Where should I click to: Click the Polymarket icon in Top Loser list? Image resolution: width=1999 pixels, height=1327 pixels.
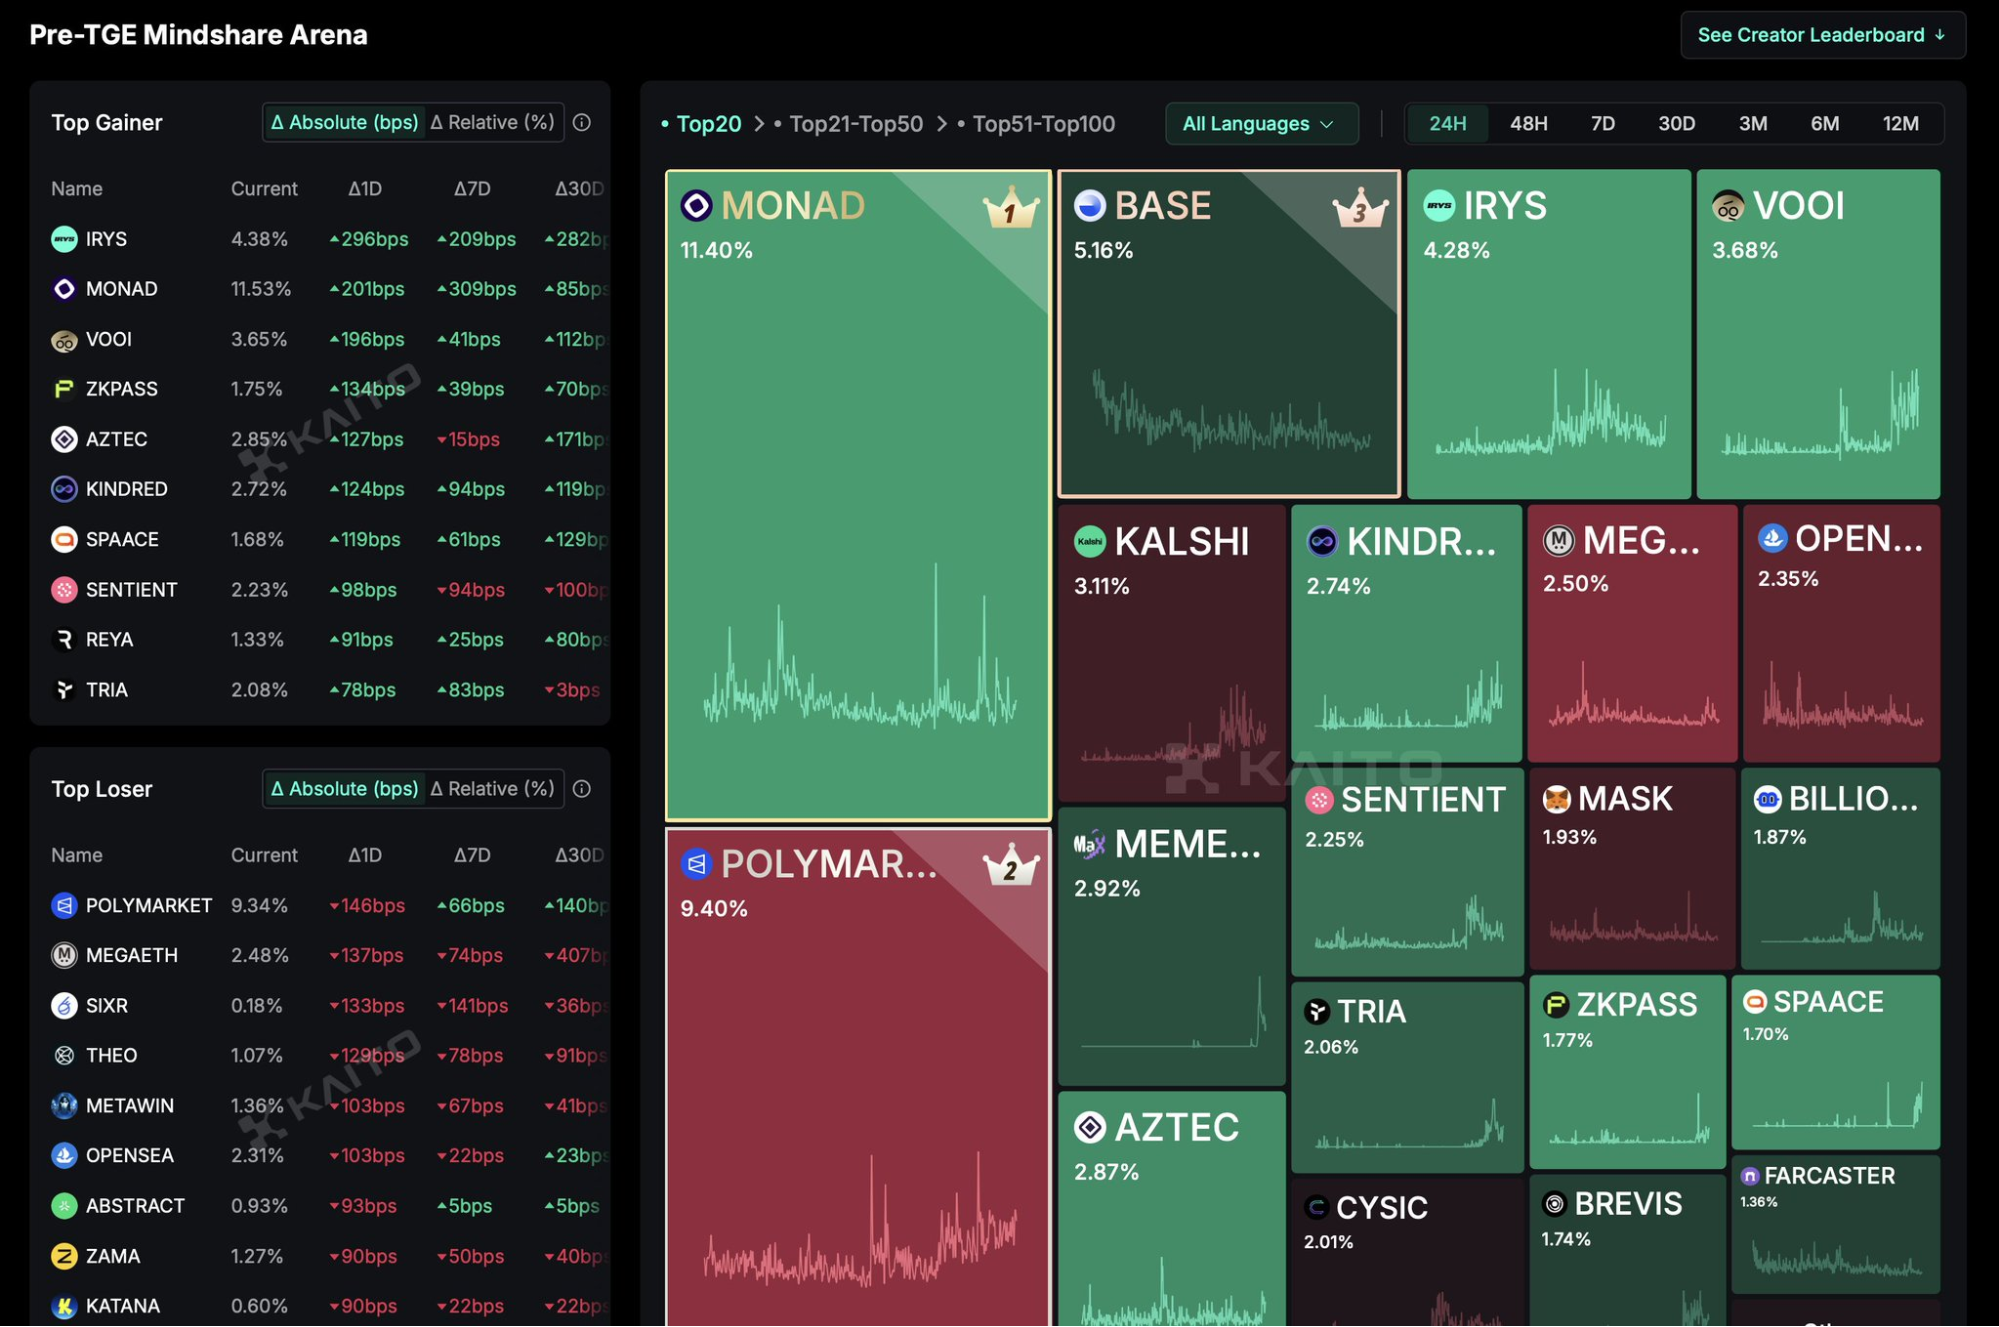(64, 905)
